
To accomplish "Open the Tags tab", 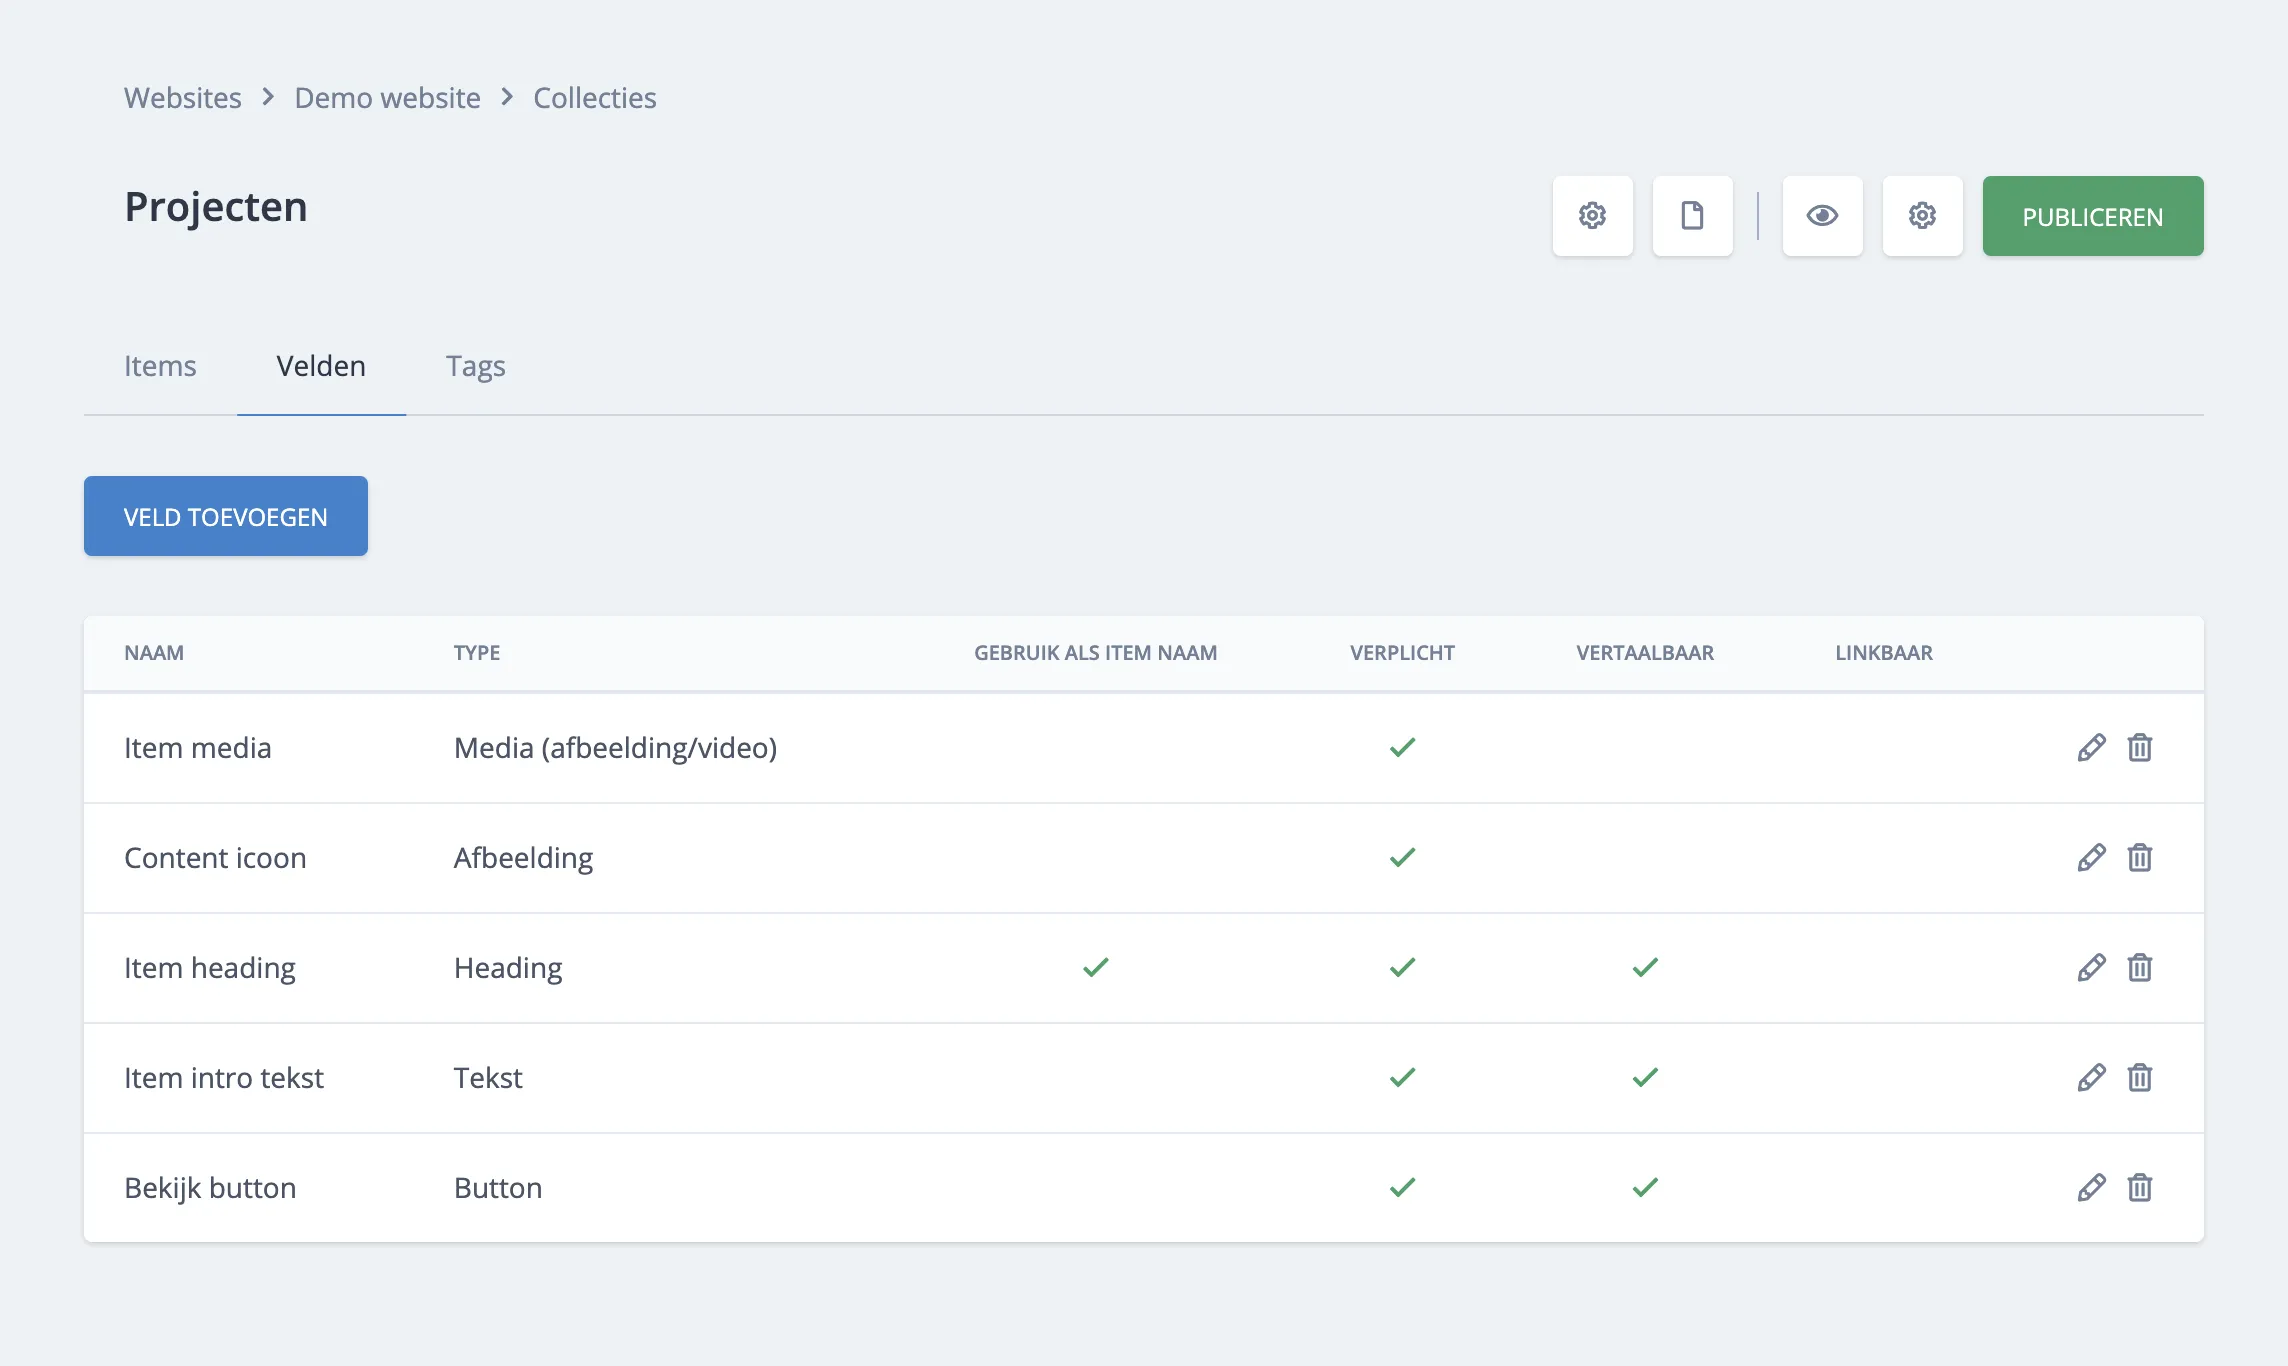I will [x=475, y=366].
